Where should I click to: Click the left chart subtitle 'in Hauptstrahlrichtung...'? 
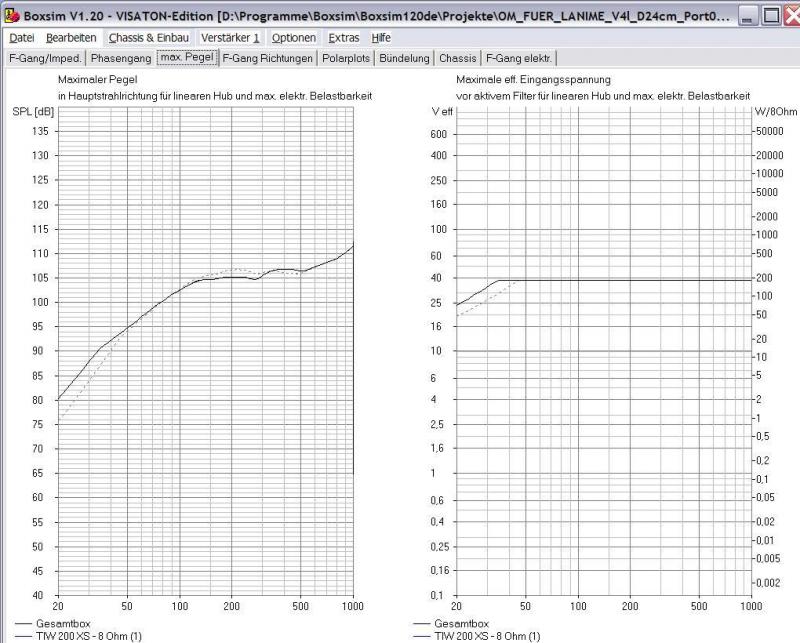click(x=215, y=96)
